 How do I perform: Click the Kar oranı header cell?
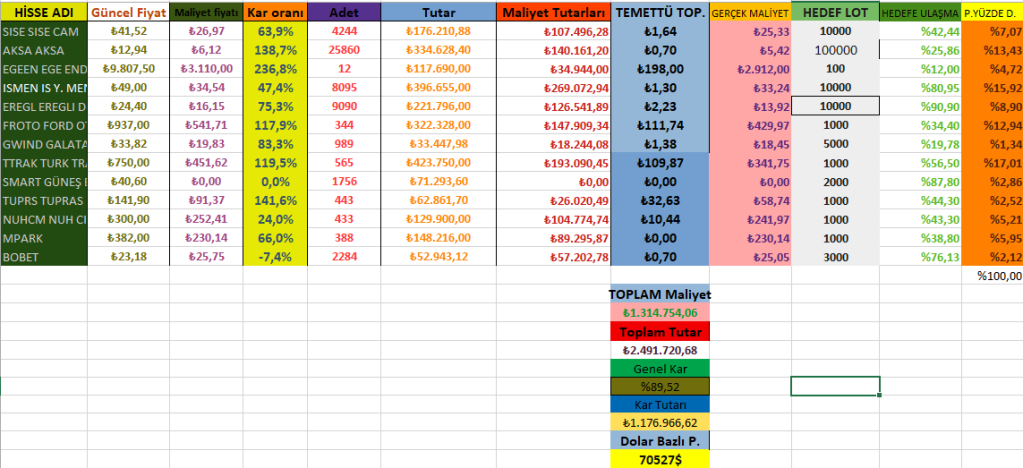click(x=275, y=14)
